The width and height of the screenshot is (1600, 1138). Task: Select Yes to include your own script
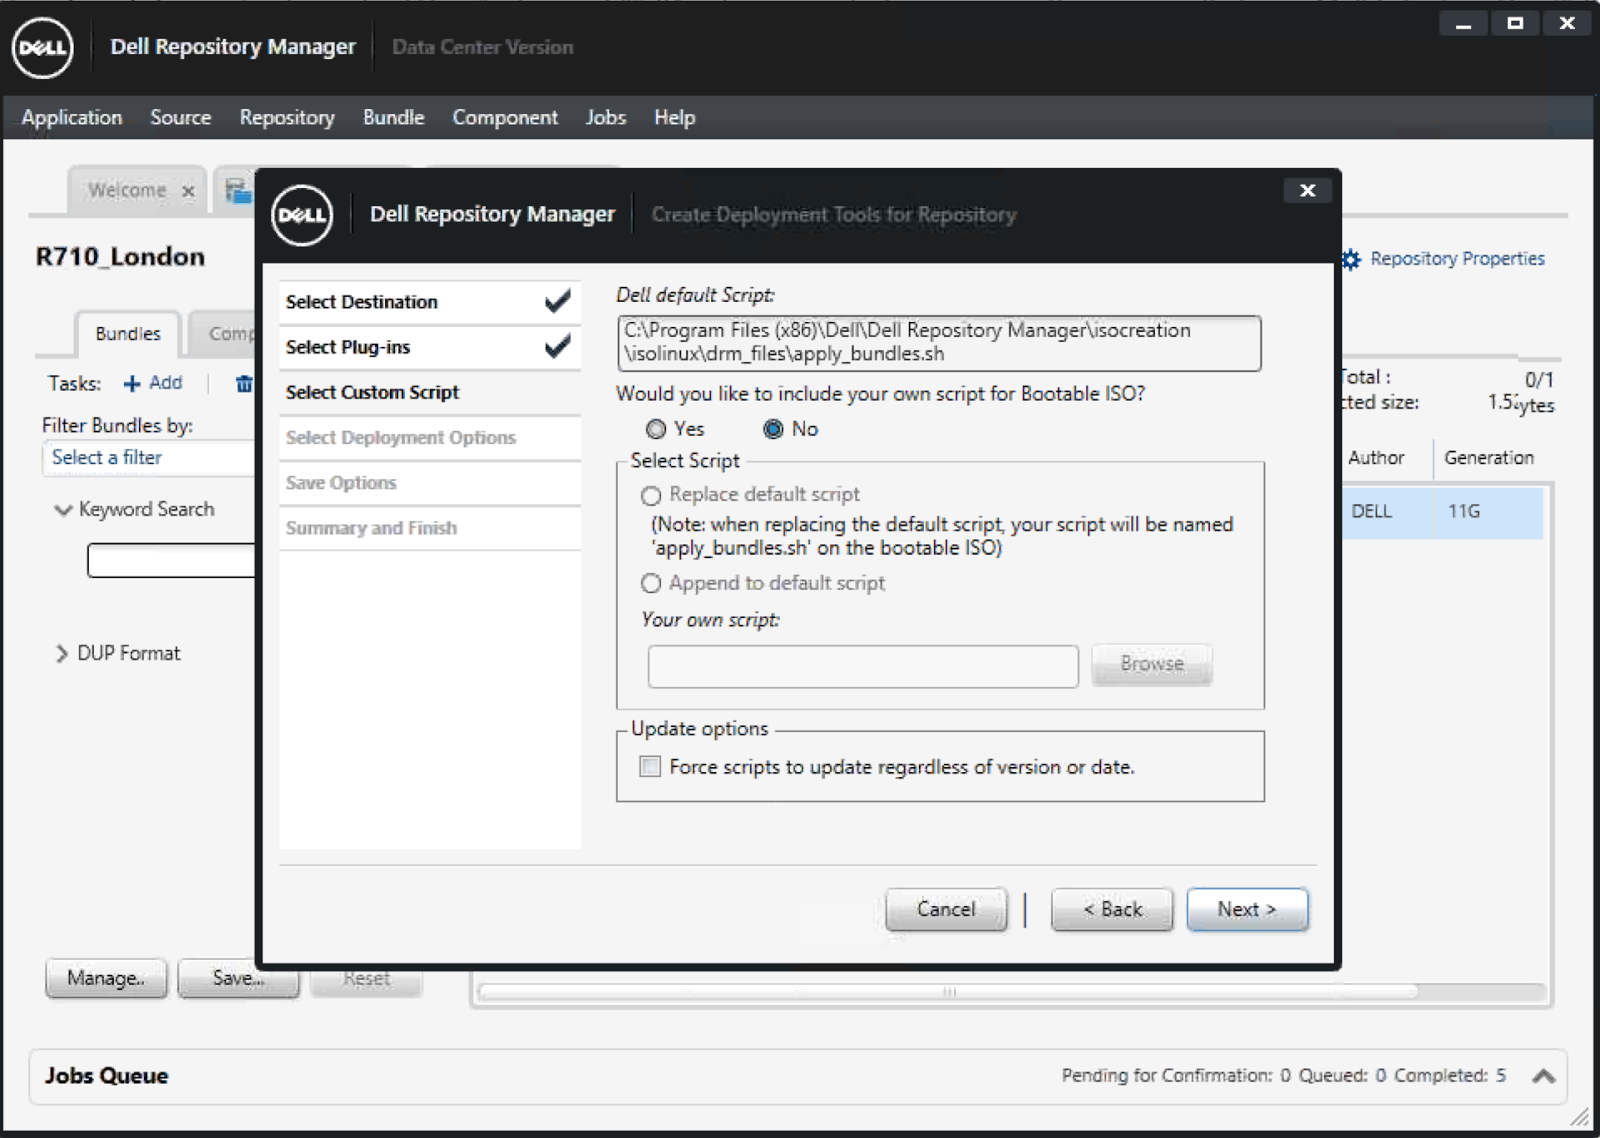click(657, 429)
